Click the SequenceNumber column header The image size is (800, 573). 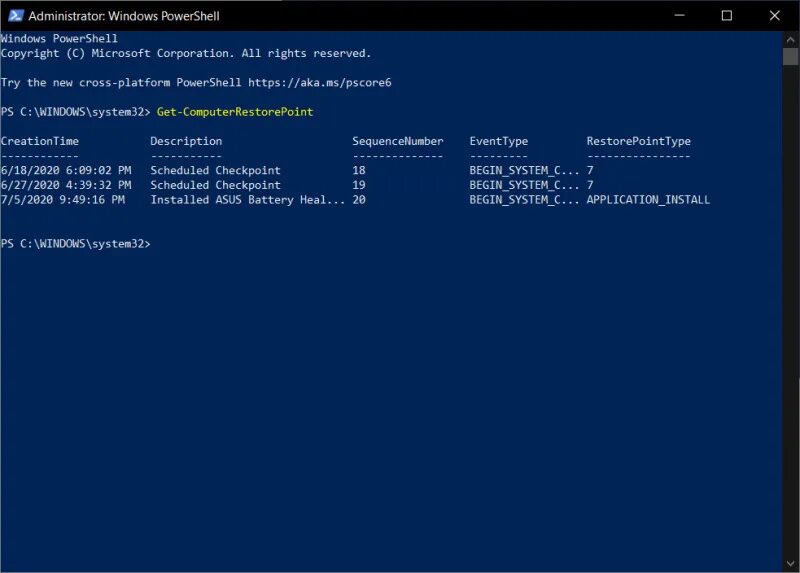point(397,141)
